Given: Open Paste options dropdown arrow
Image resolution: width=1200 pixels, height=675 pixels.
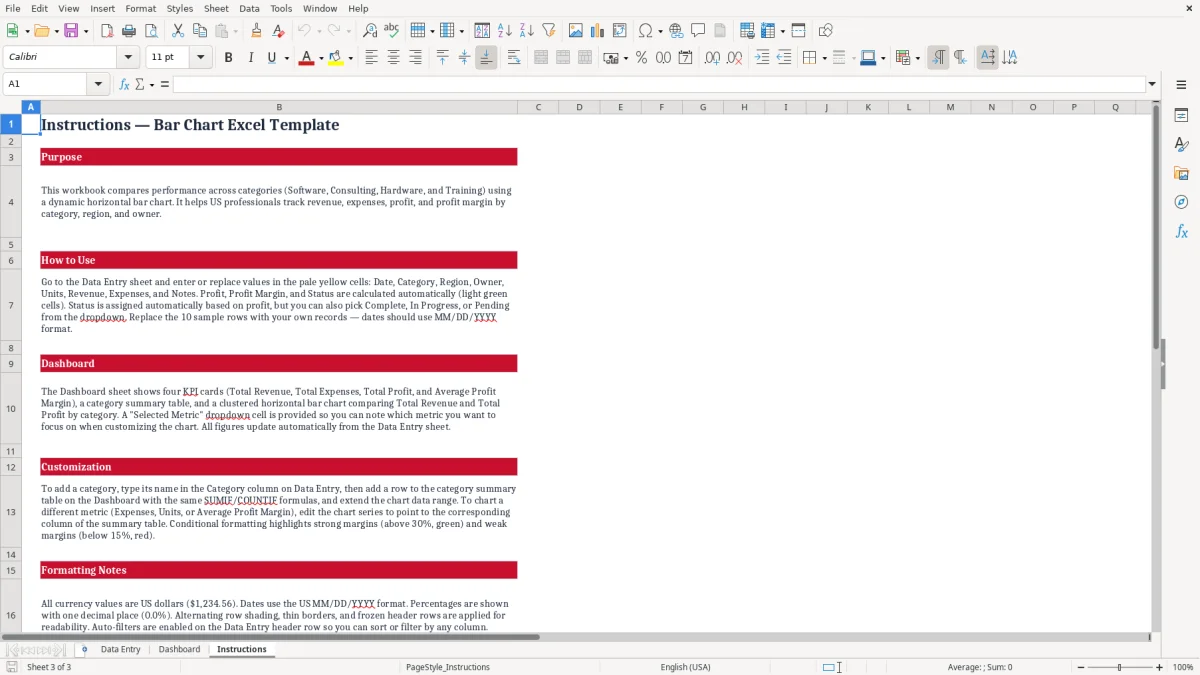Looking at the screenshot, I should pyautogui.click(x=235, y=31).
